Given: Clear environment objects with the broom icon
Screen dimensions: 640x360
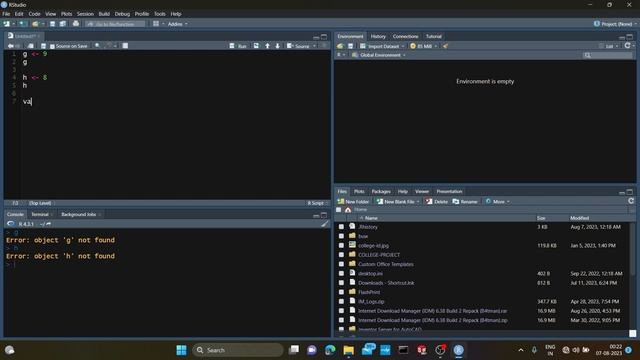Looking at the screenshot, I should point(445,46).
